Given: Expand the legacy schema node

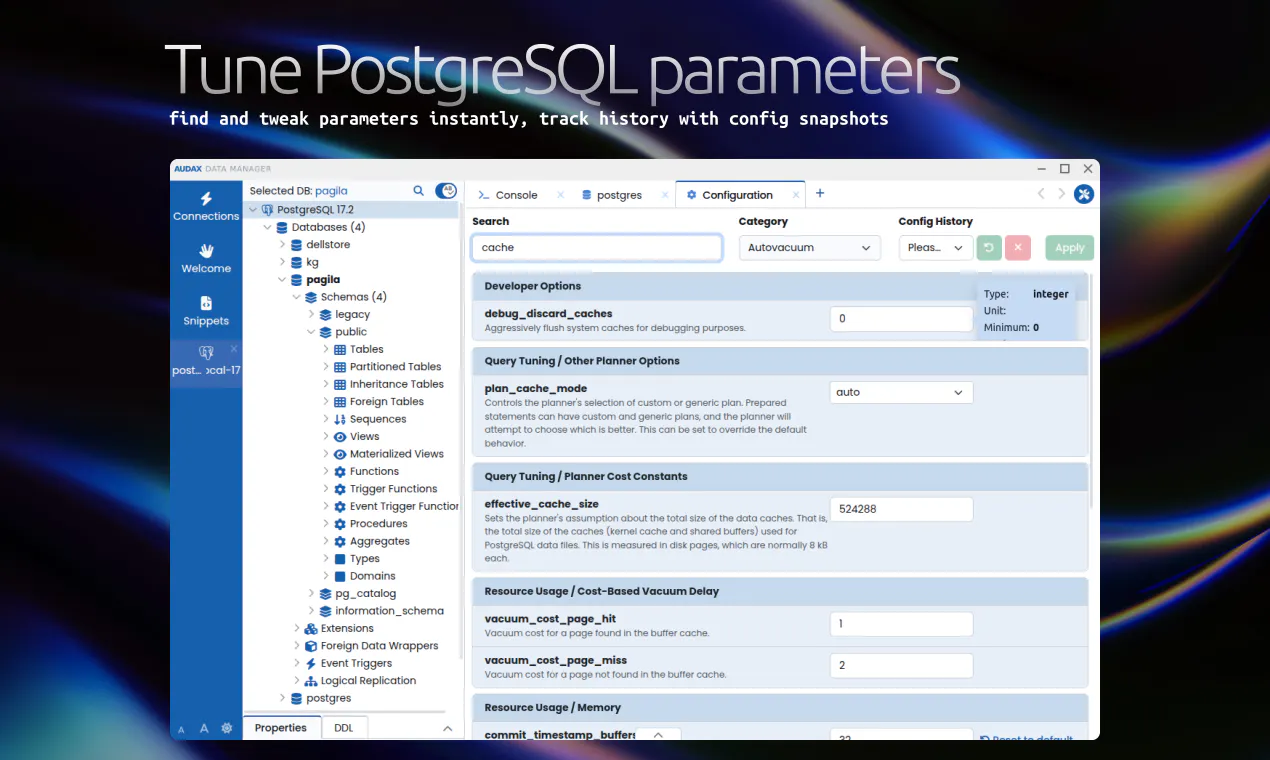Looking at the screenshot, I should point(311,314).
